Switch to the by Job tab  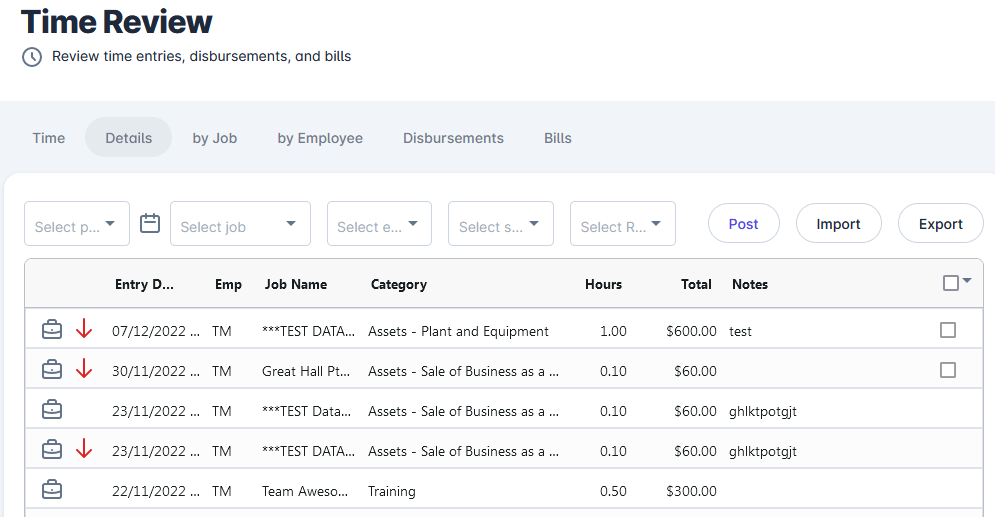(x=215, y=138)
